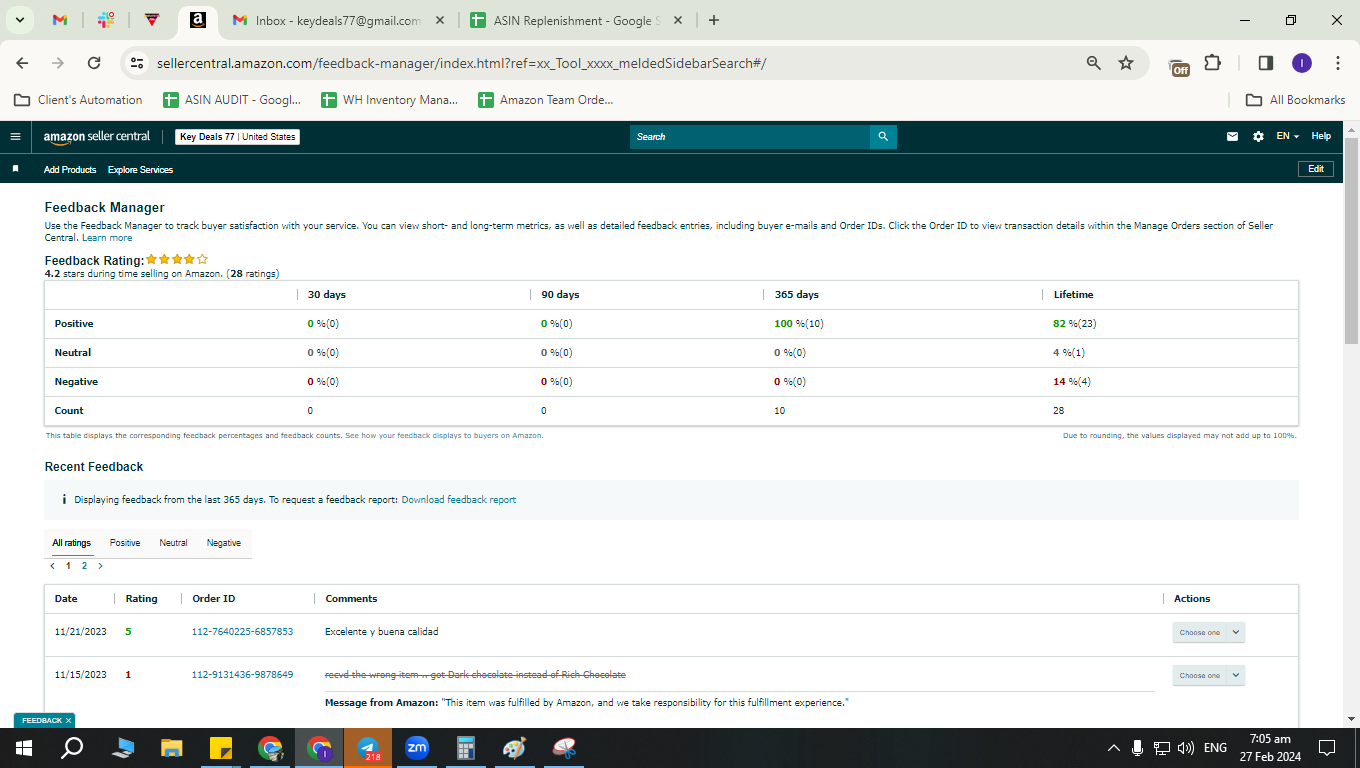The width and height of the screenshot is (1360, 768).
Task: Go back with the browser back arrow
Action: point(22,63)
